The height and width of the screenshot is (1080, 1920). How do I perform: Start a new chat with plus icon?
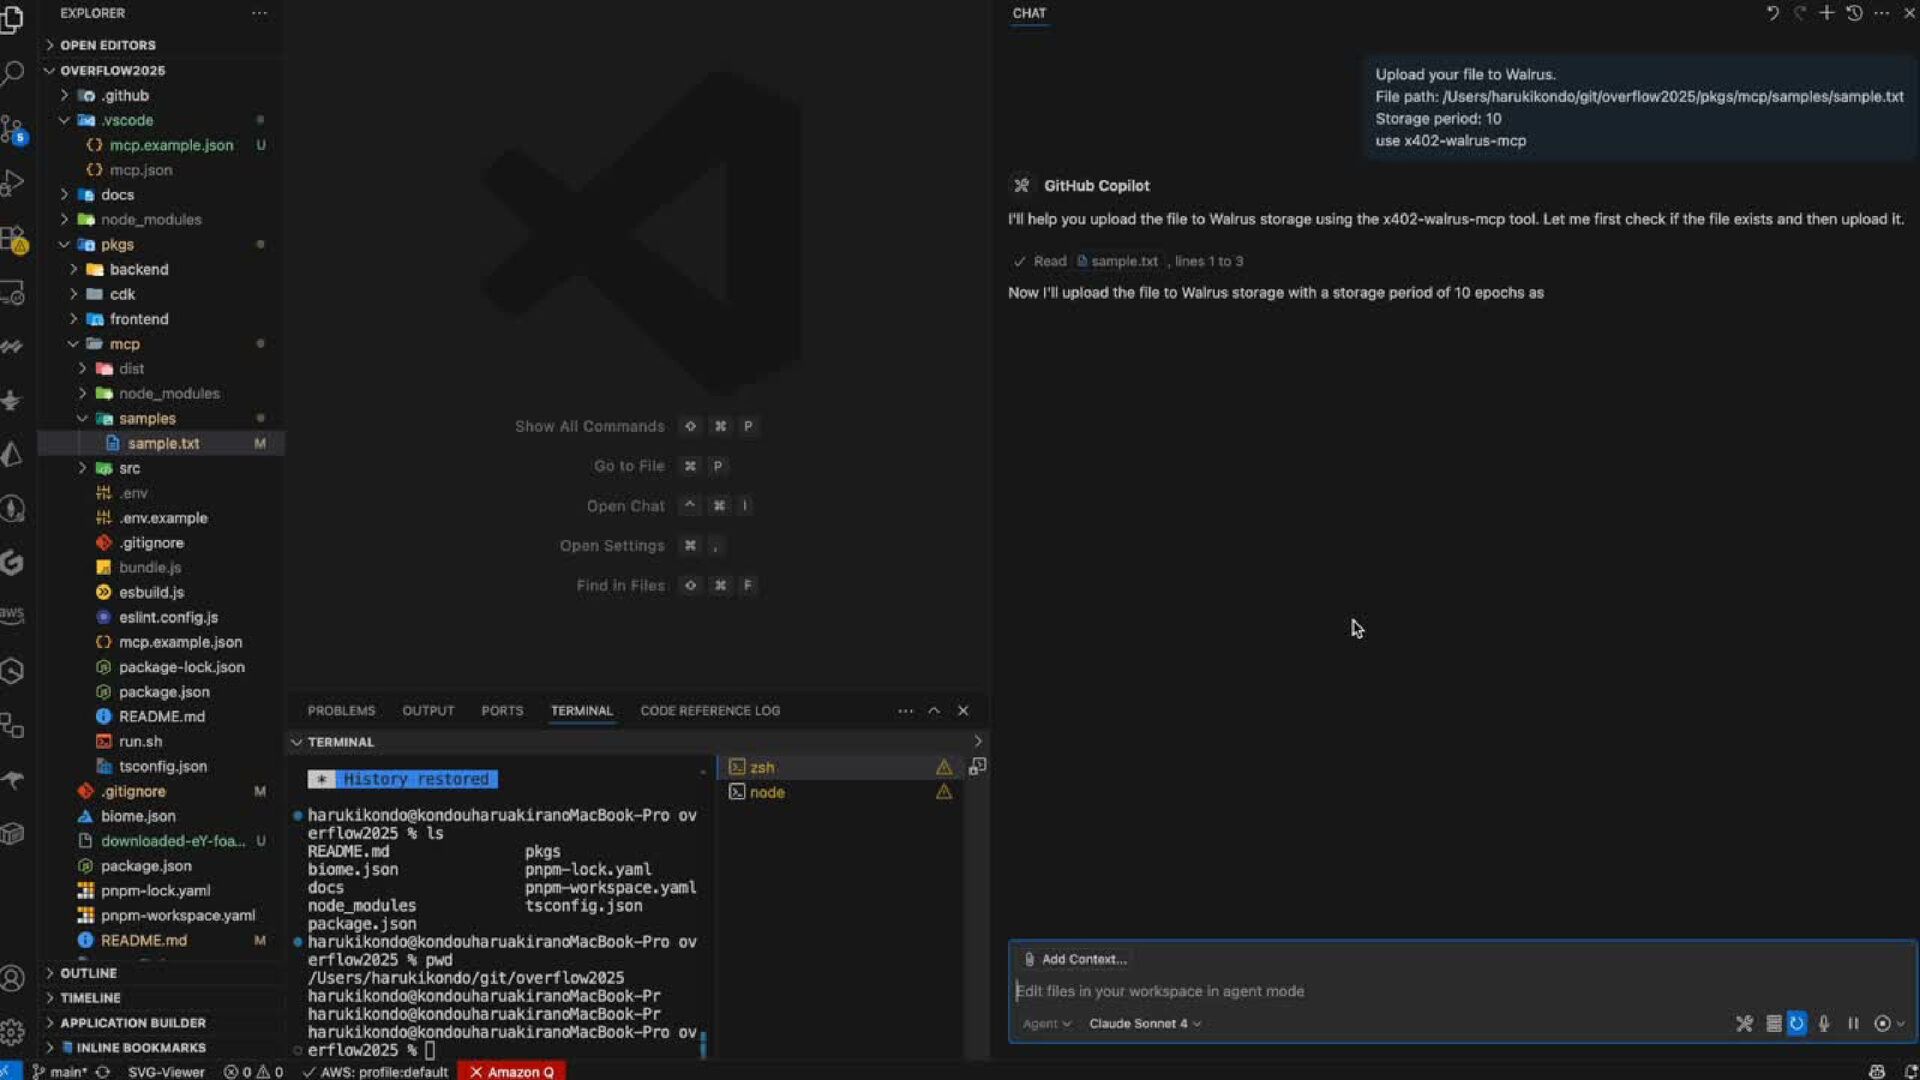(x=1826, y=13)
